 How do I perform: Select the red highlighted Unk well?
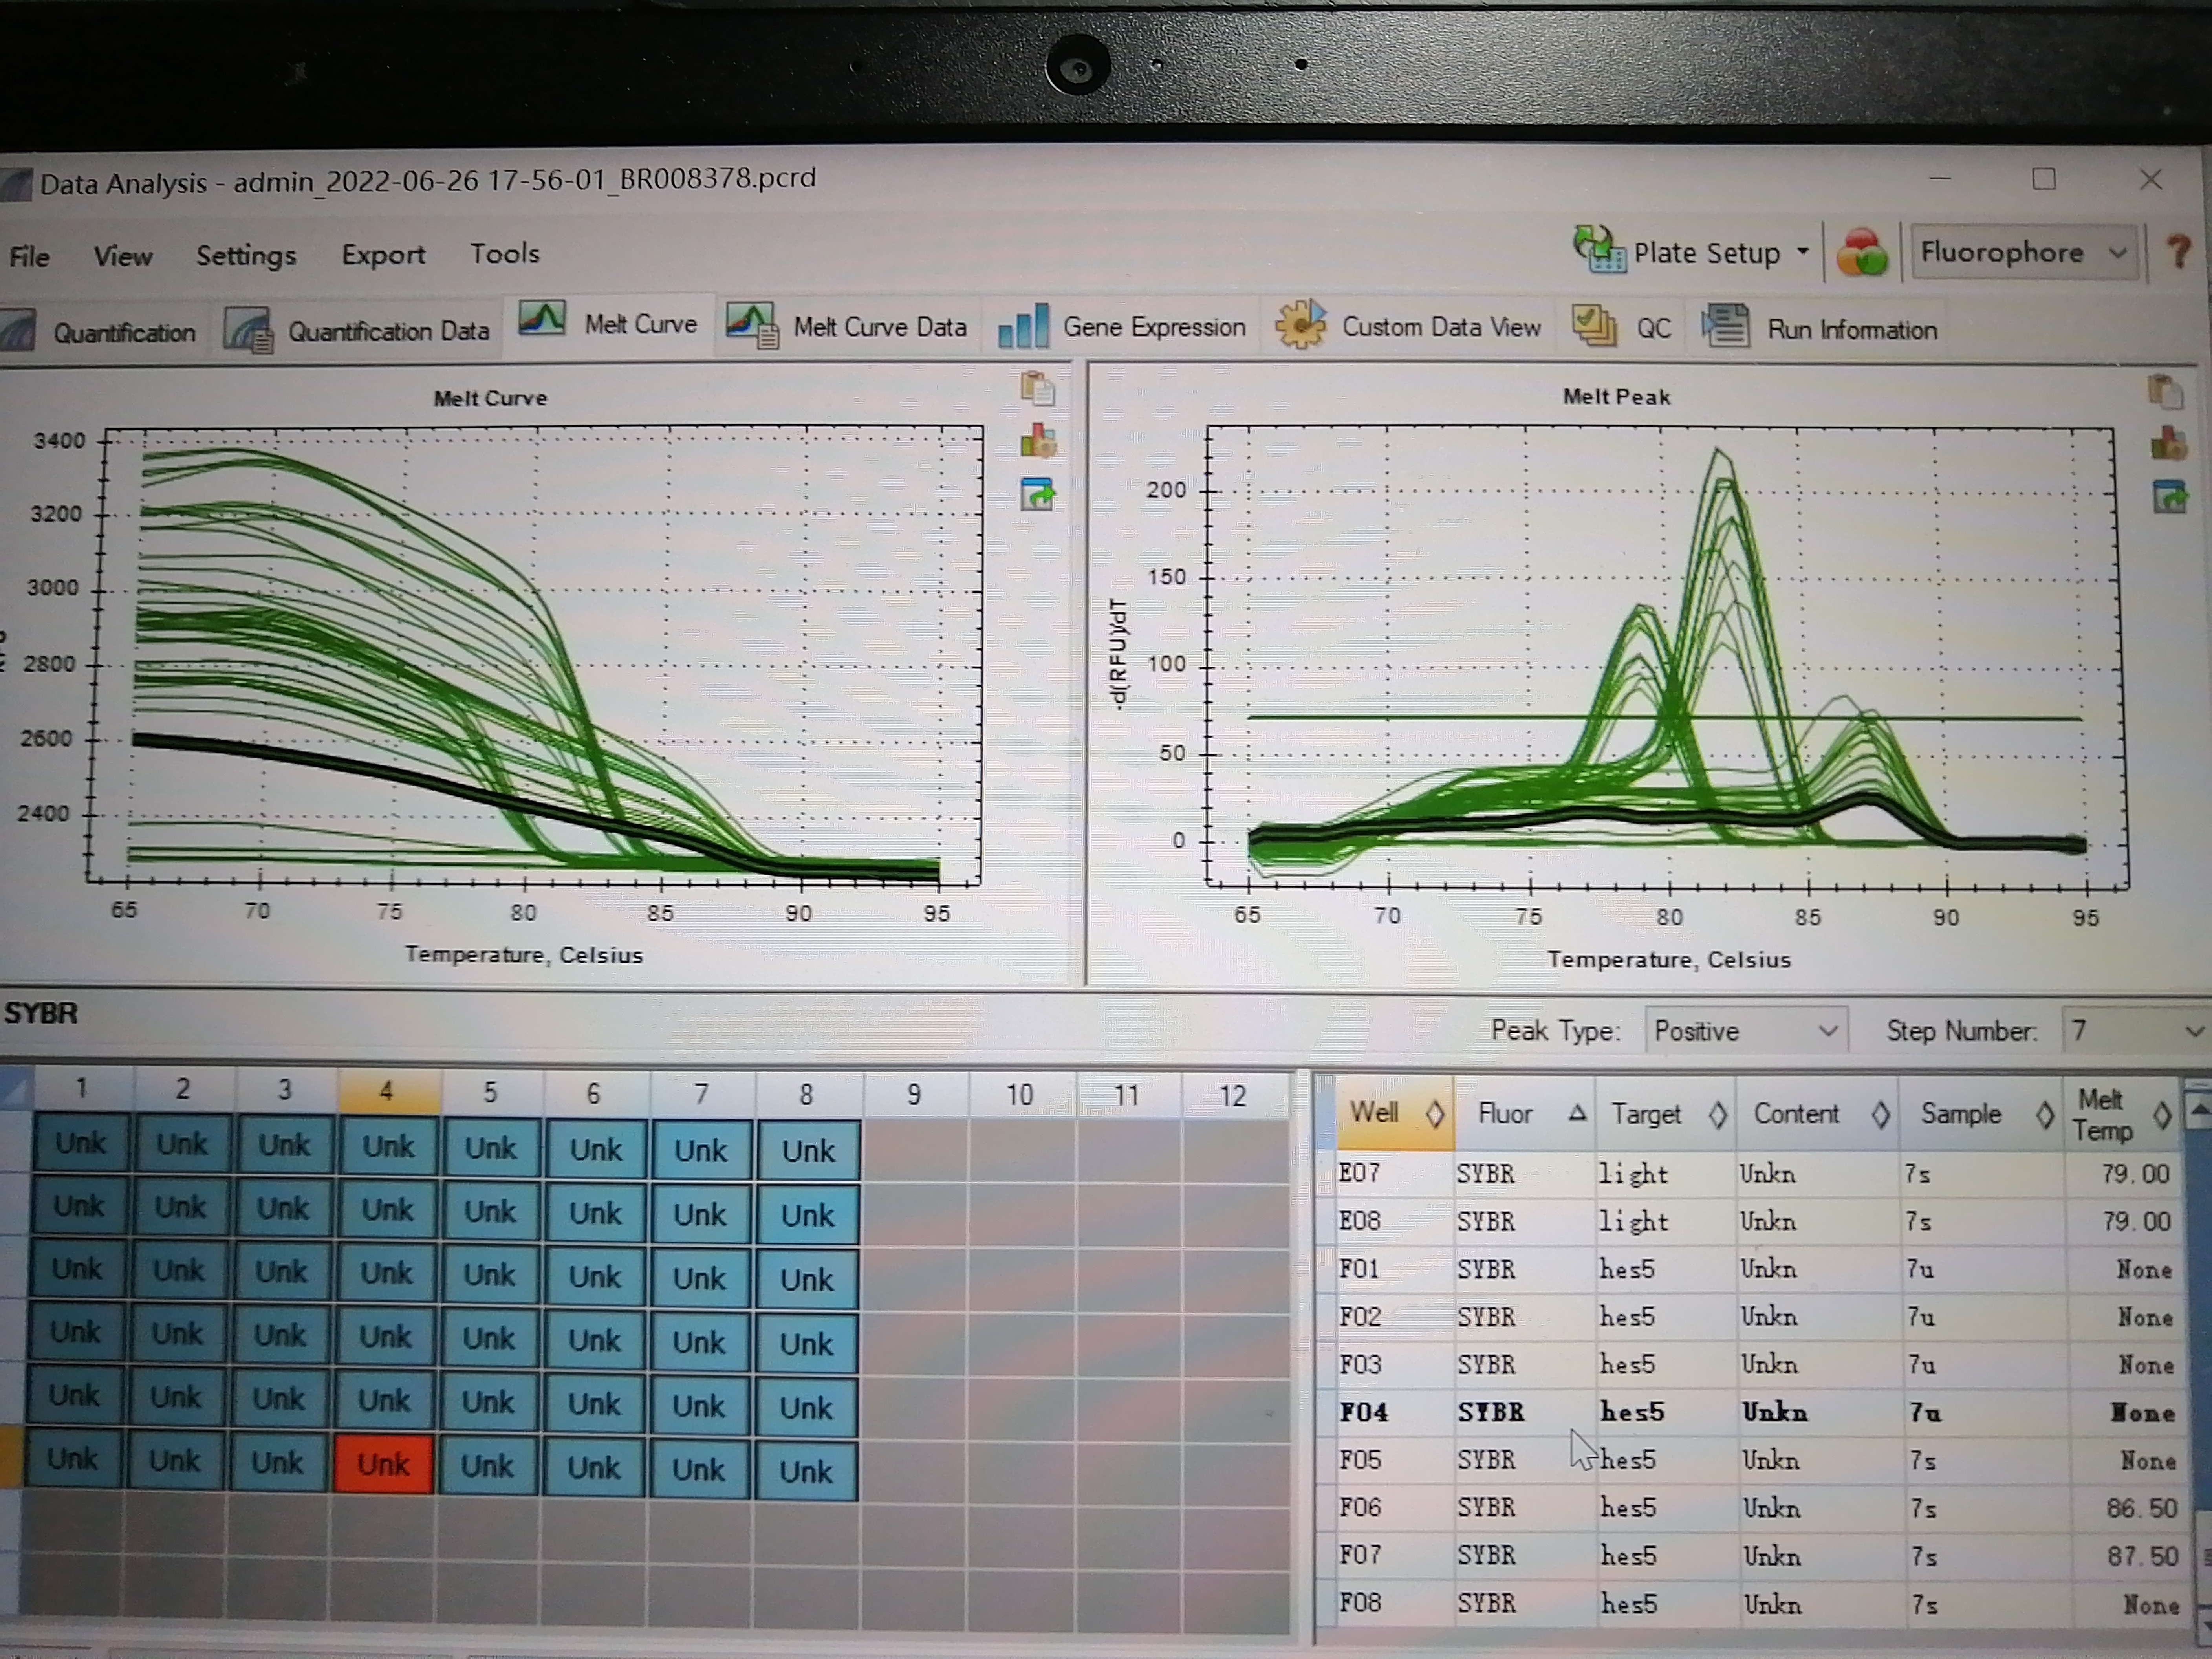(384, 1465)
